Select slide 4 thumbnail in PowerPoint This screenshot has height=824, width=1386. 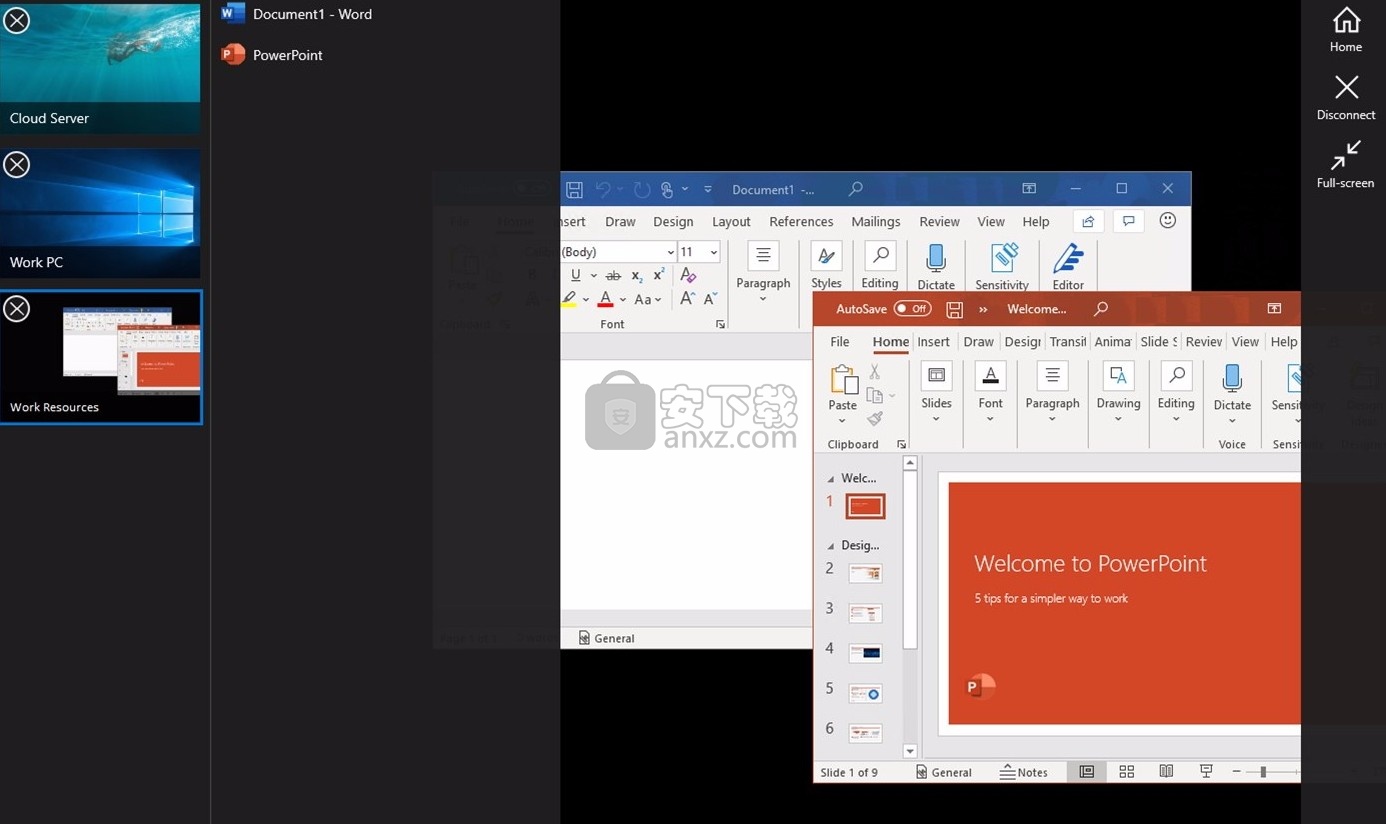coord(865,653)
